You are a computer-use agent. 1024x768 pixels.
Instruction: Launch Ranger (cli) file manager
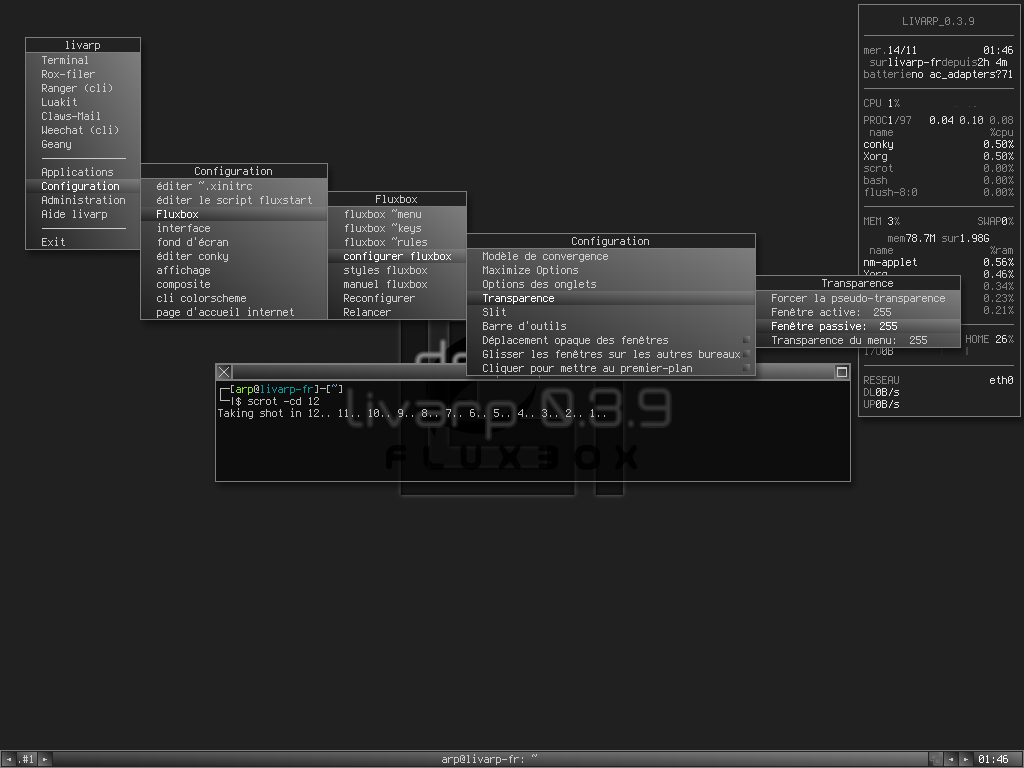(83, 88)
